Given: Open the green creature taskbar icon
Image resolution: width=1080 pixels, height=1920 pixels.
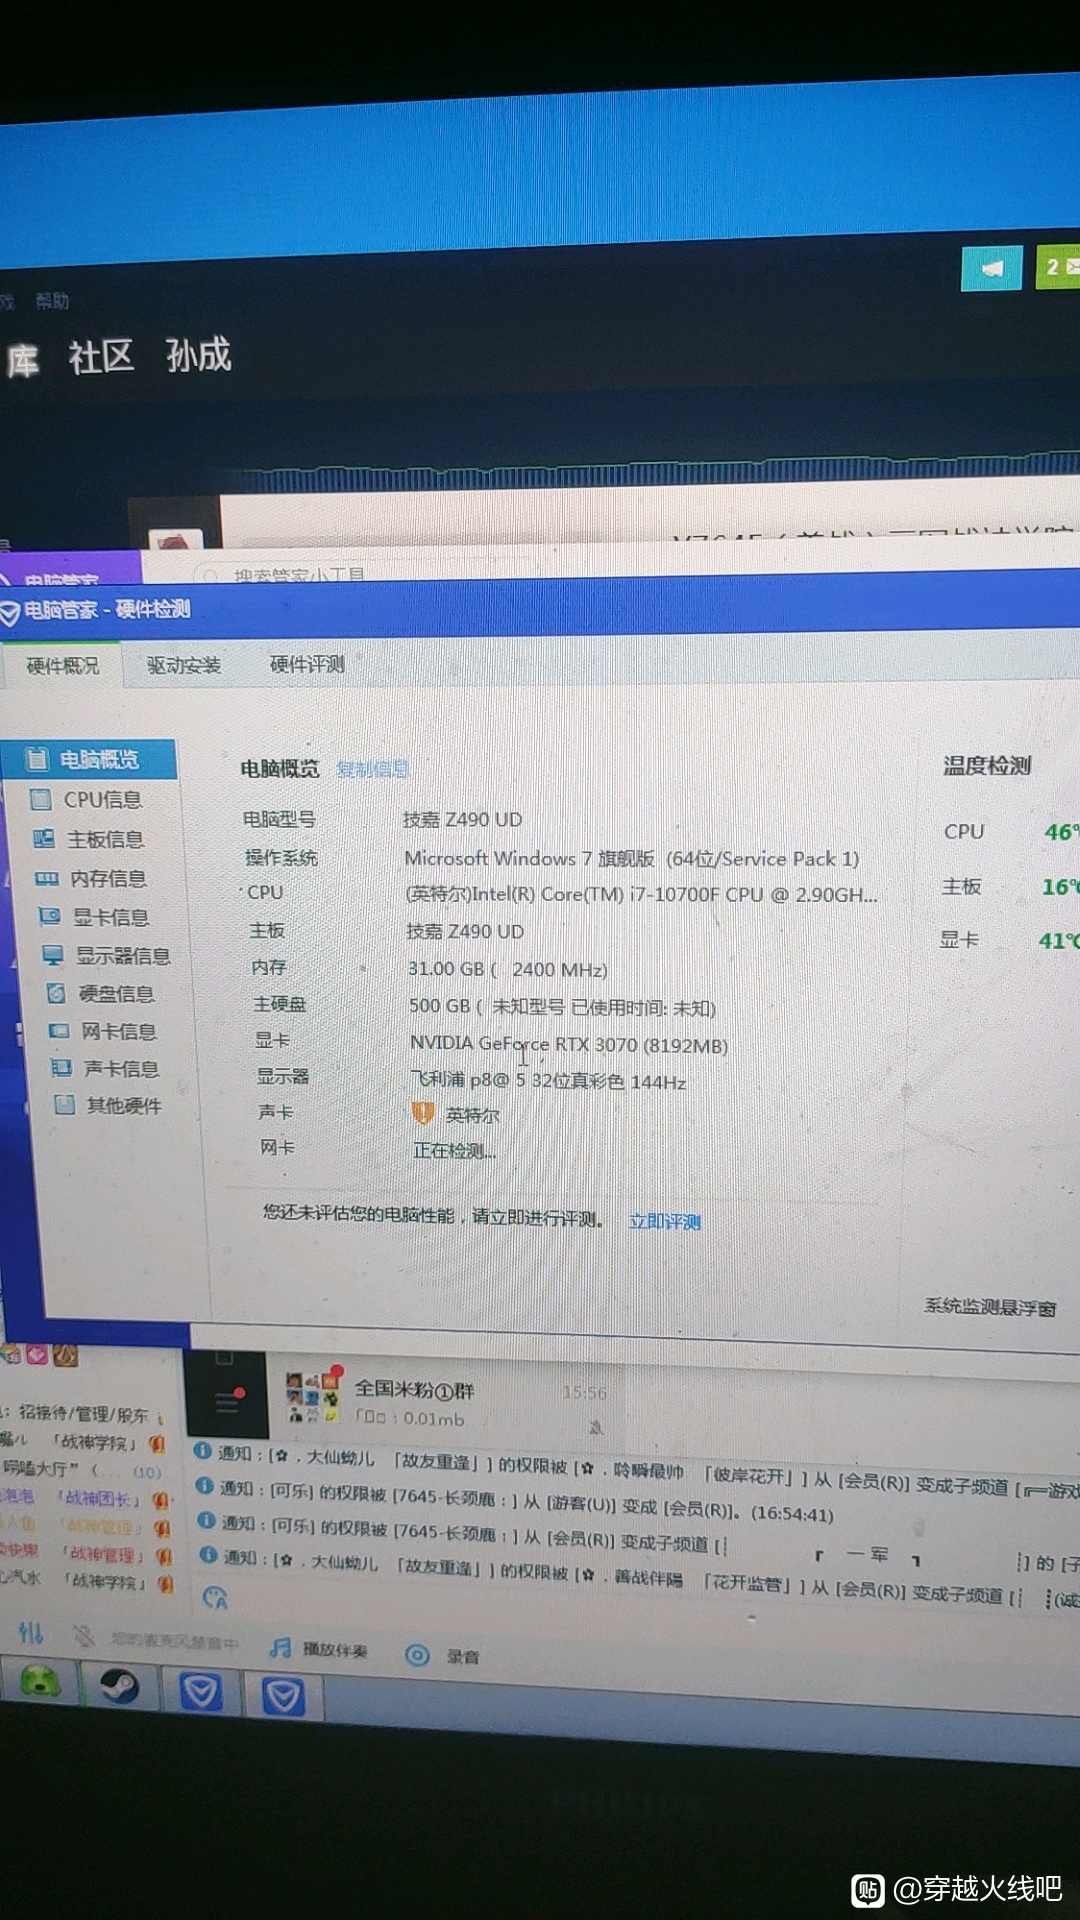Looking at the screenshot, I should [40, 1682].
